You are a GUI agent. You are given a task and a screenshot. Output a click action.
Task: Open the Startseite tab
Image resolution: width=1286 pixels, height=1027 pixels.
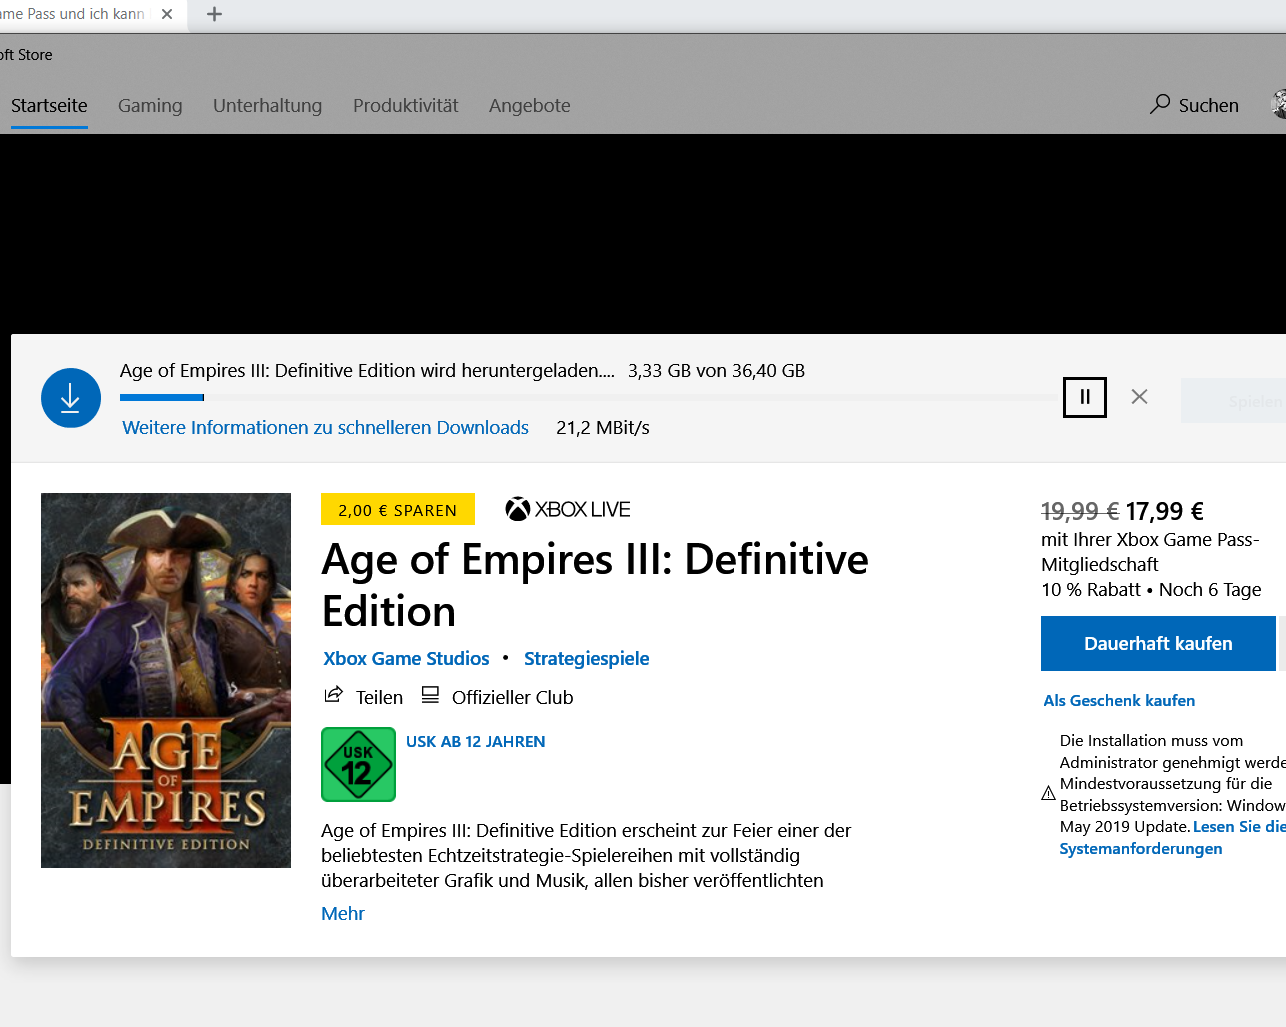coord(49,105)
